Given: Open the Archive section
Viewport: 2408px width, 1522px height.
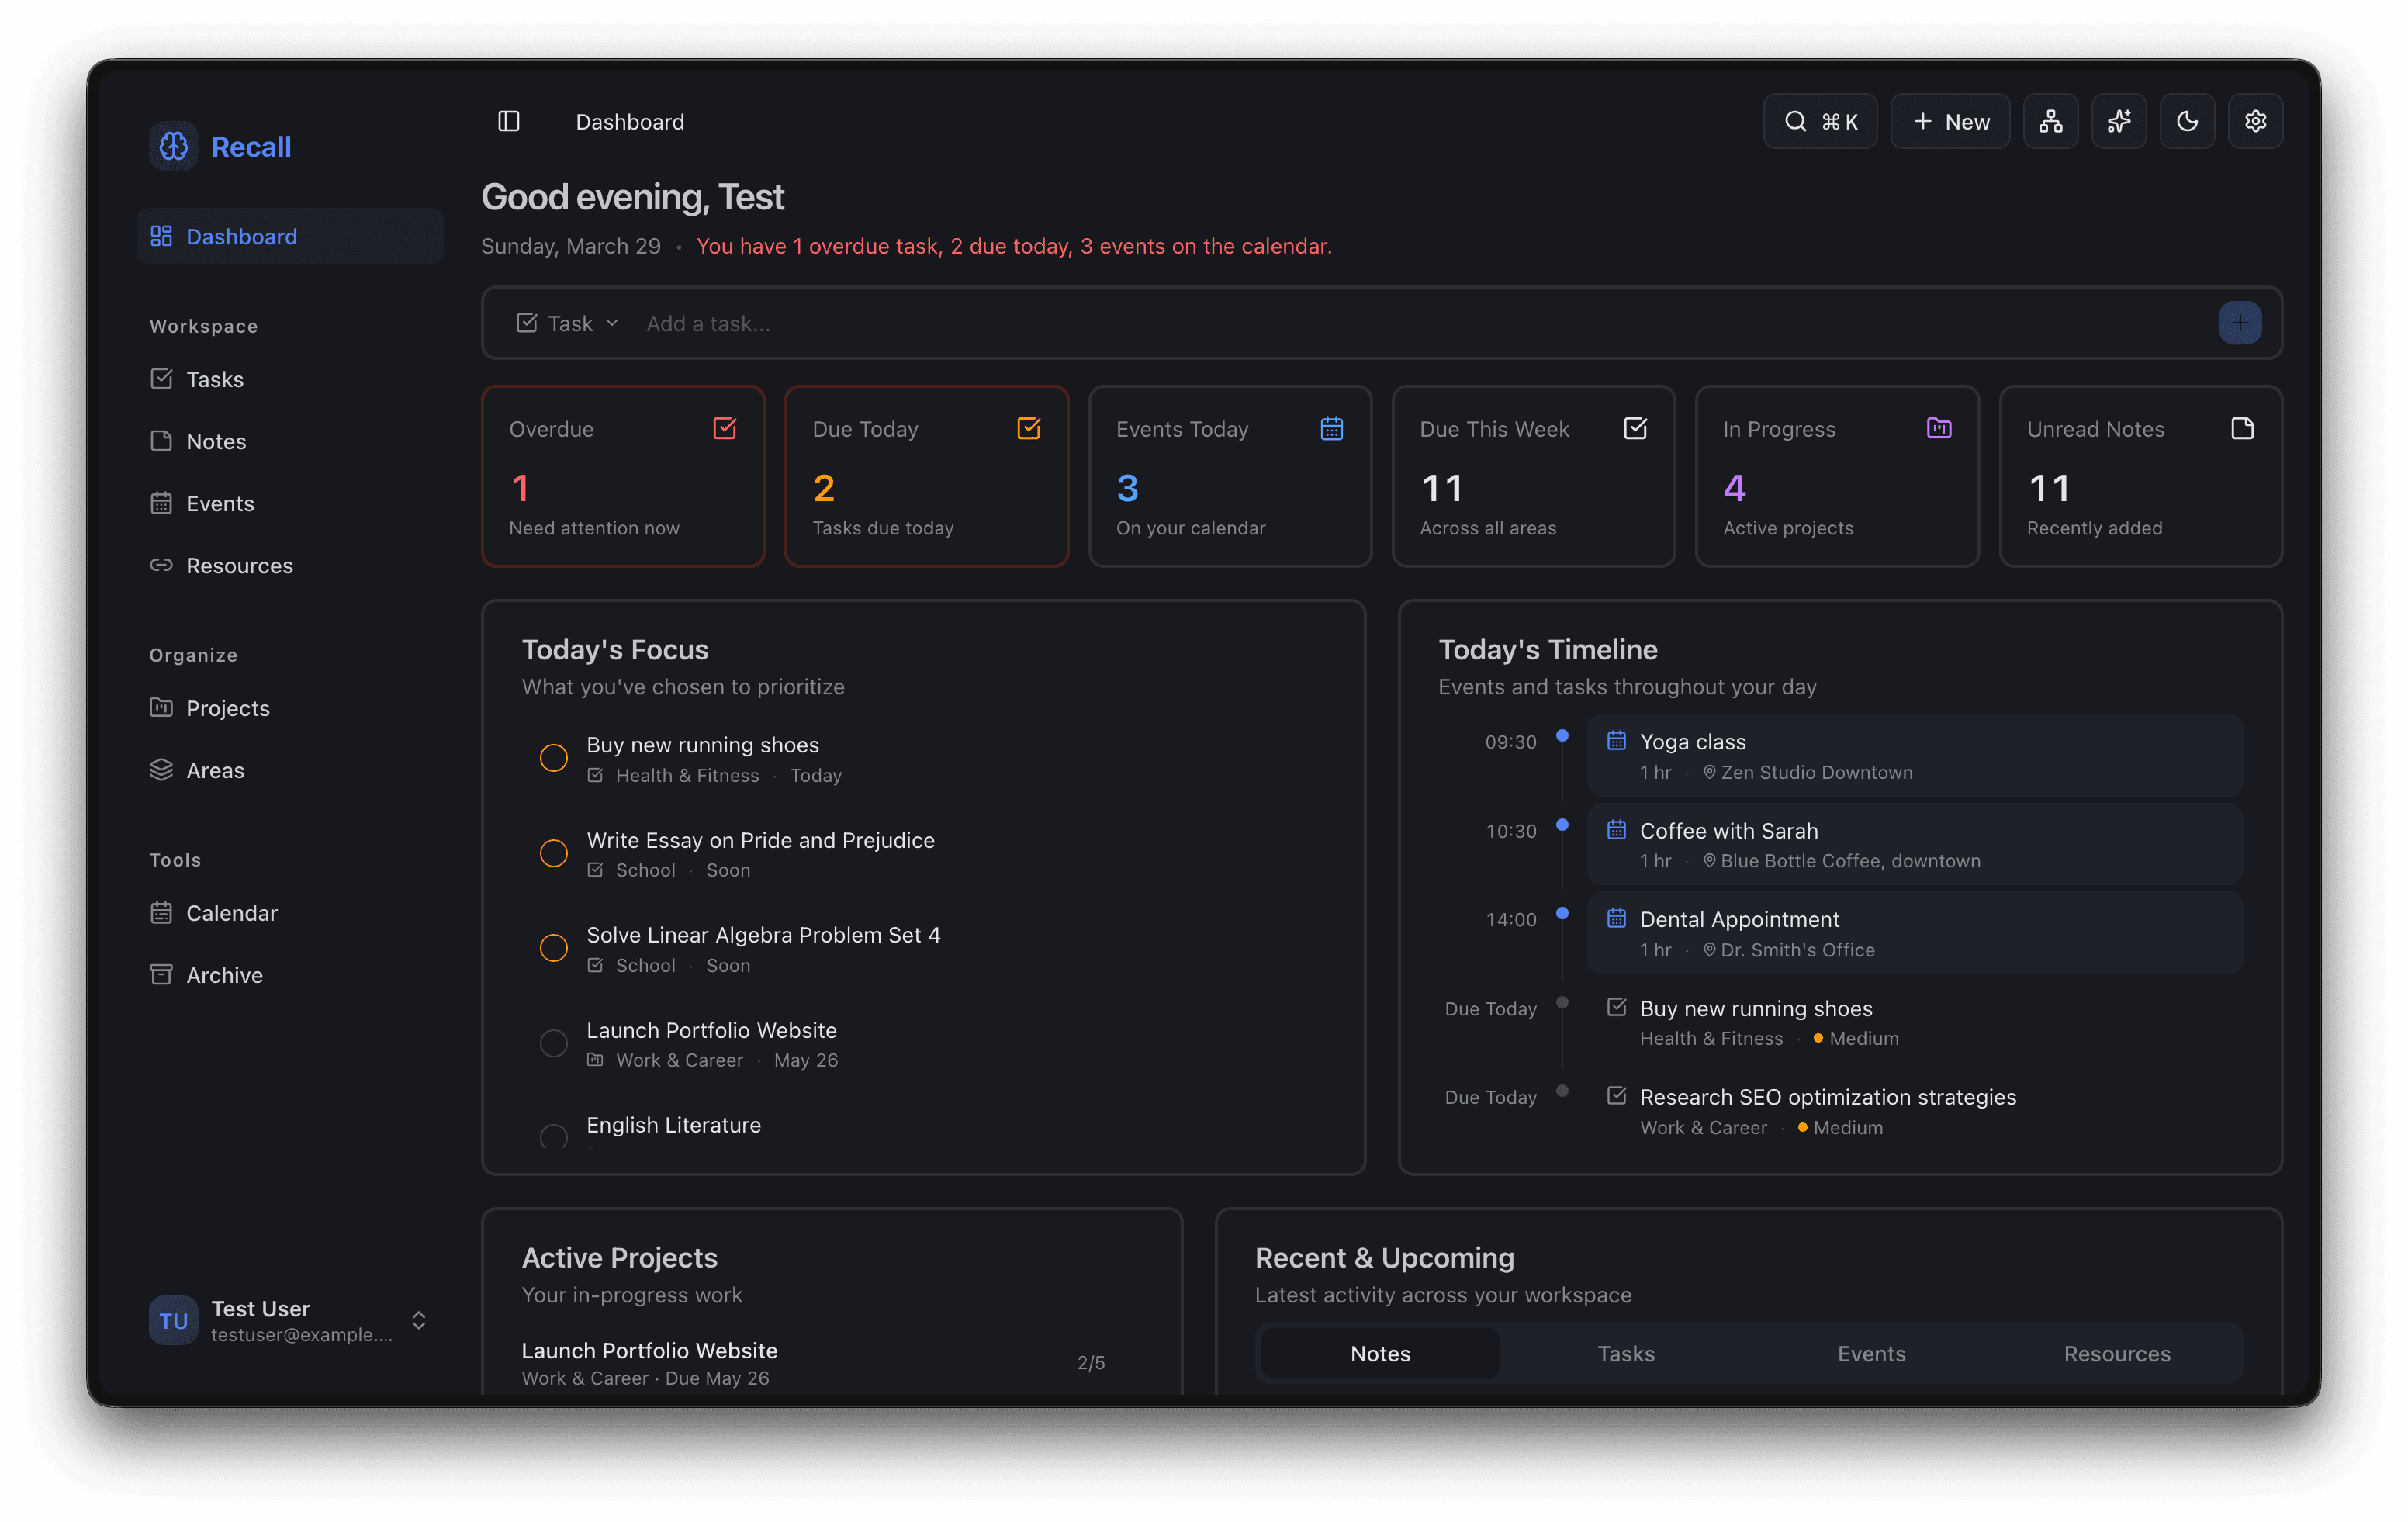Looking at the screenshot, I should click(224, 974).
